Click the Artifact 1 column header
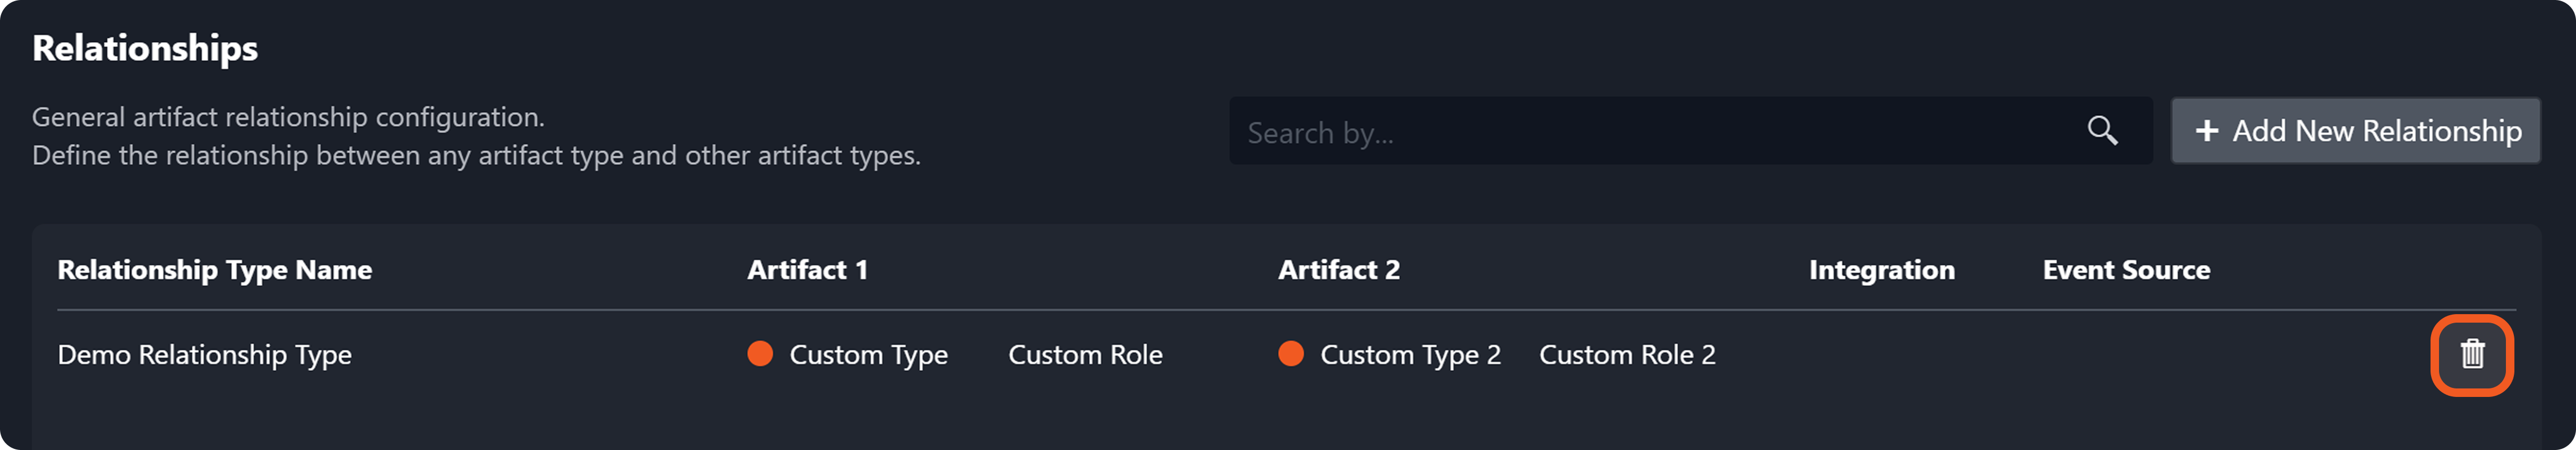The height and width of the screenshot is (450, 2576). 807,270
